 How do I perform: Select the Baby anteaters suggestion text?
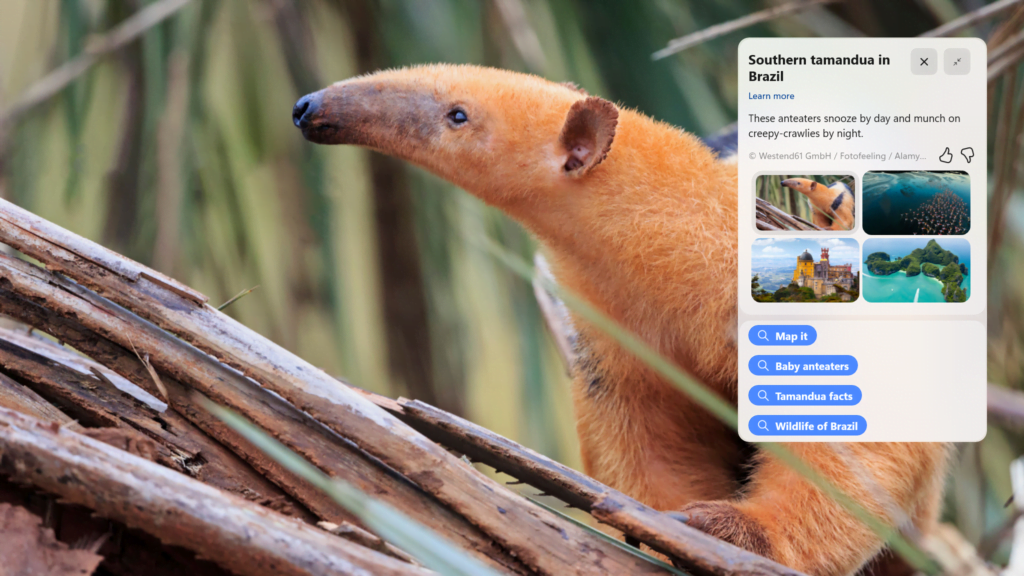click(811, 366)
